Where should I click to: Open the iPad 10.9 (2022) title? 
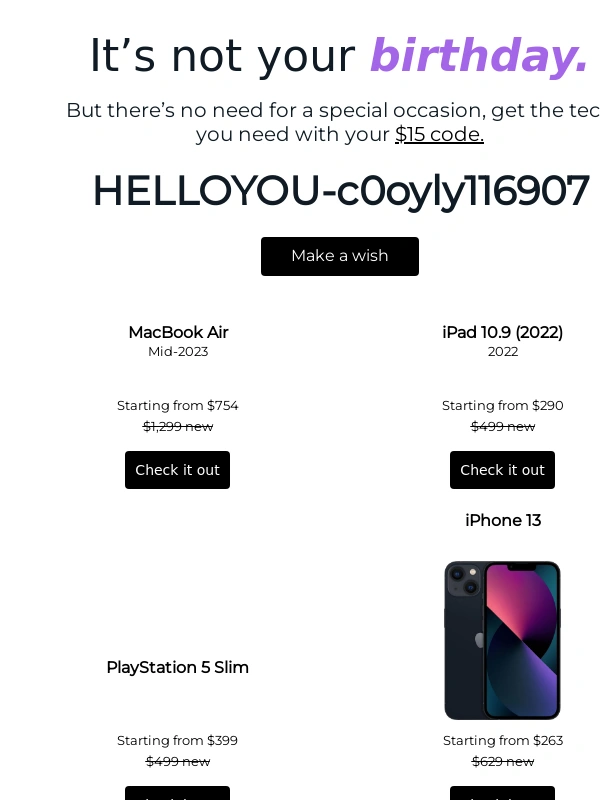[503, 332]
